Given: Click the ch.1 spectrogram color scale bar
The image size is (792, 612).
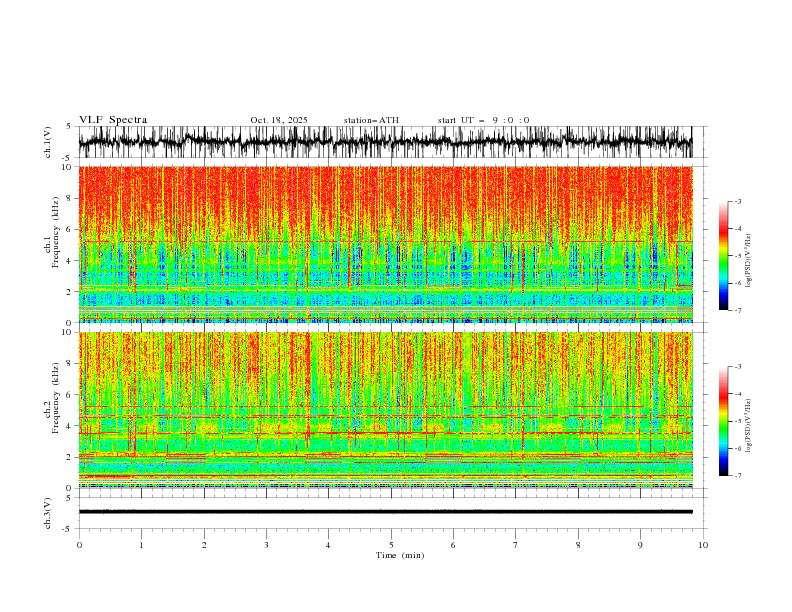Looking at the screenshot, I should (x=723, y=256).
